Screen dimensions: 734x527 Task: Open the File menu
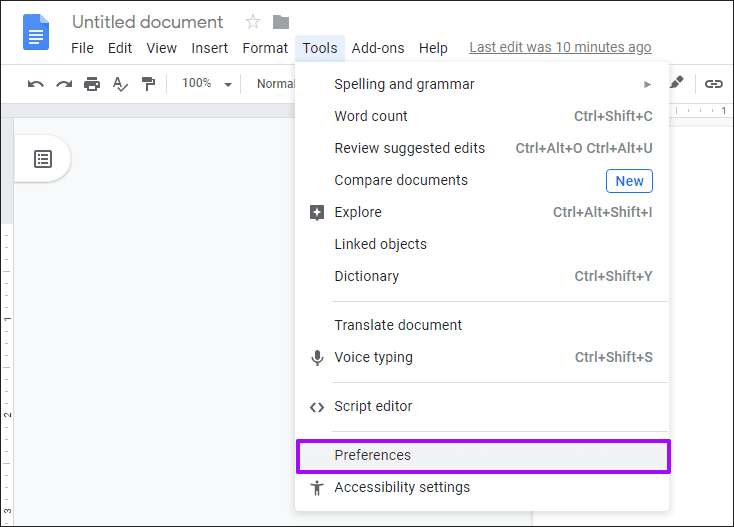click(x=82, y=48)
